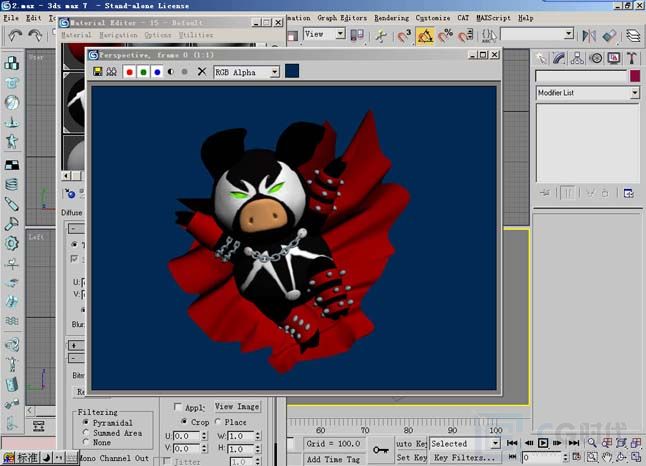
Task: Switch to the Modify command panel tab
Action: 559,58
